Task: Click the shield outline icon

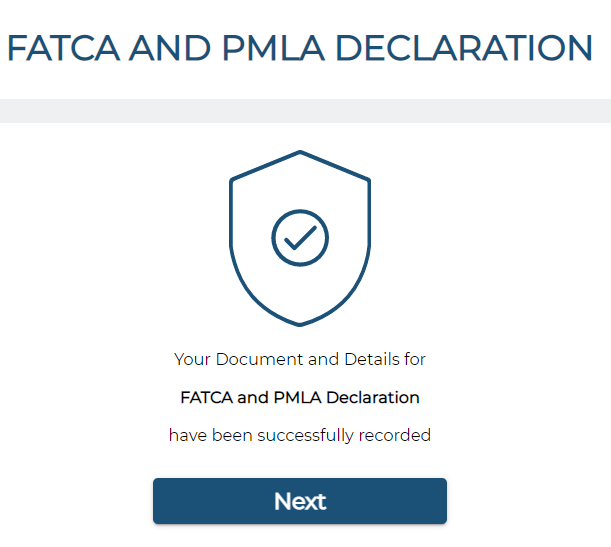Action: point(300,238)
